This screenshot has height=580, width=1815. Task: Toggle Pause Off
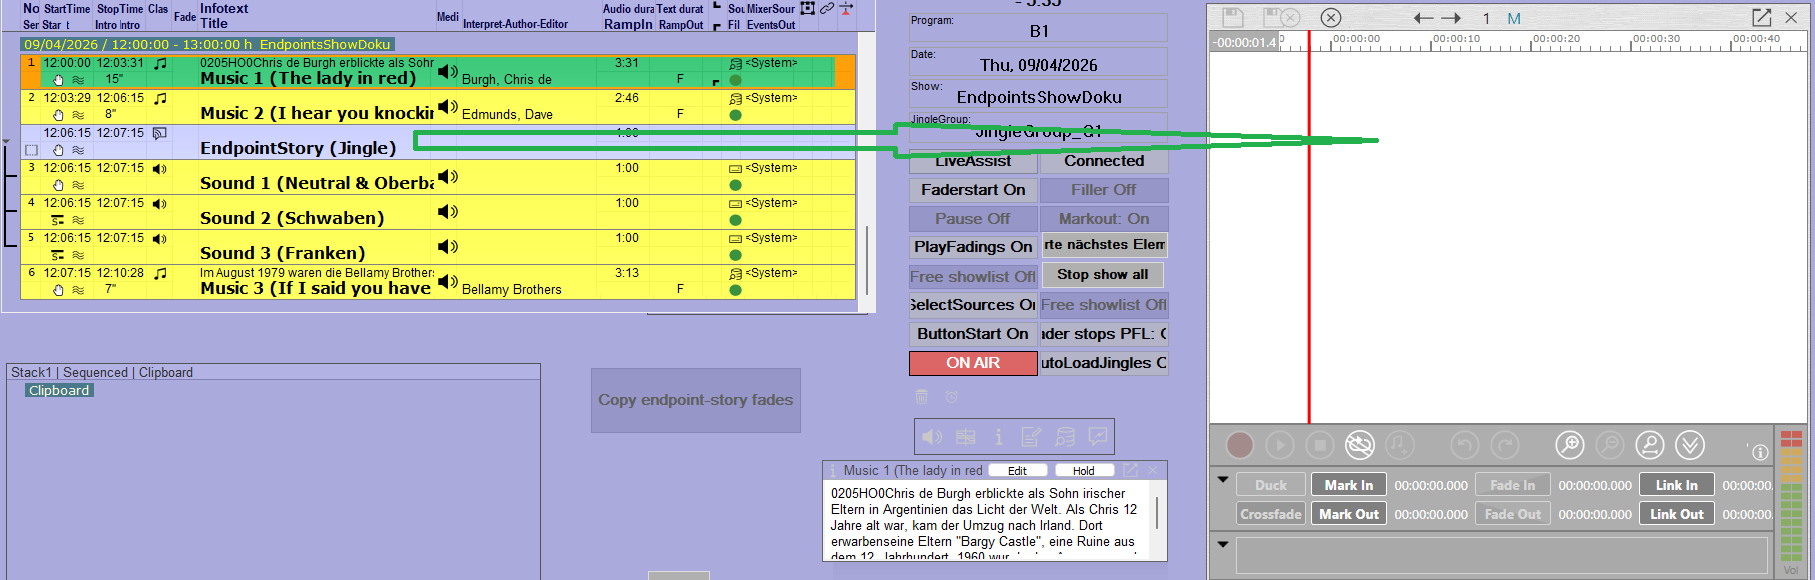(973, 219)
